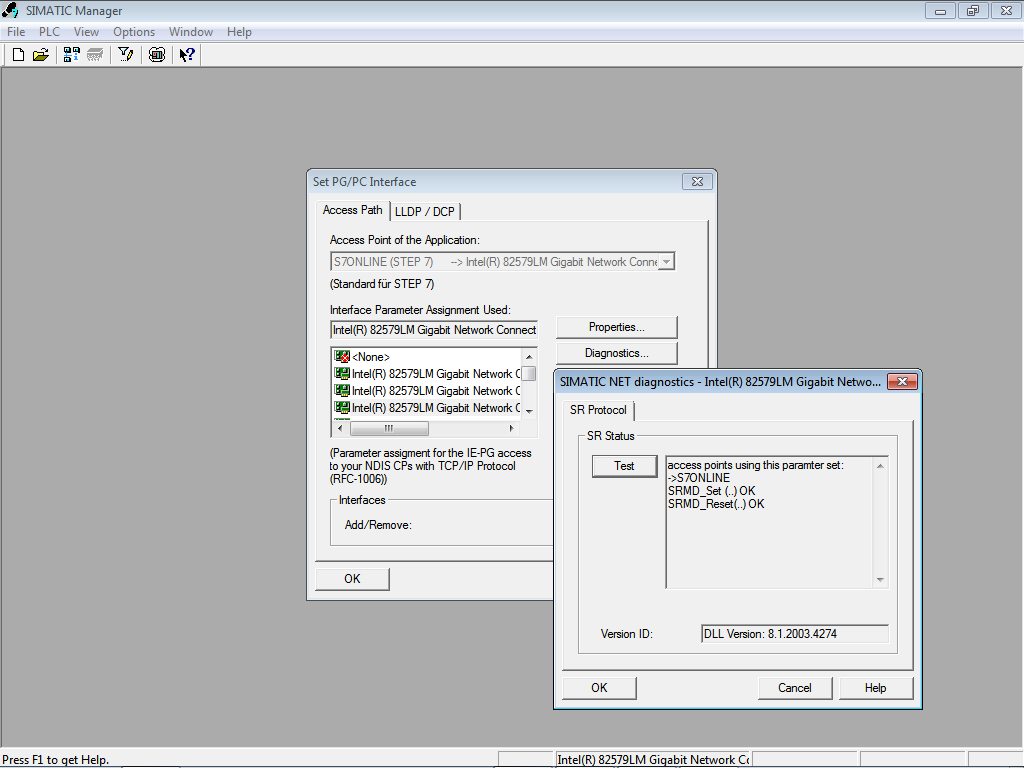This screenshot has width=1024, height=768.
Task: Click the SR Status output scroll up arrow
Action: pos(880,466)
